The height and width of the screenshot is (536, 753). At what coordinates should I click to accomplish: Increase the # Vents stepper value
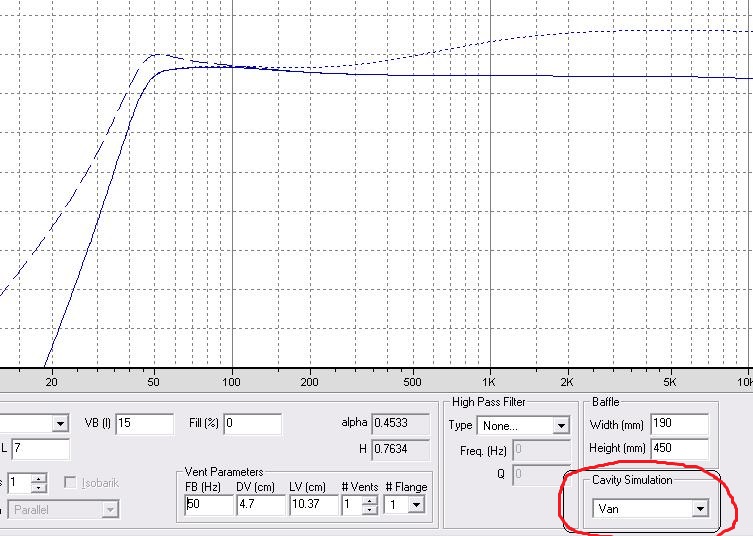369,500
